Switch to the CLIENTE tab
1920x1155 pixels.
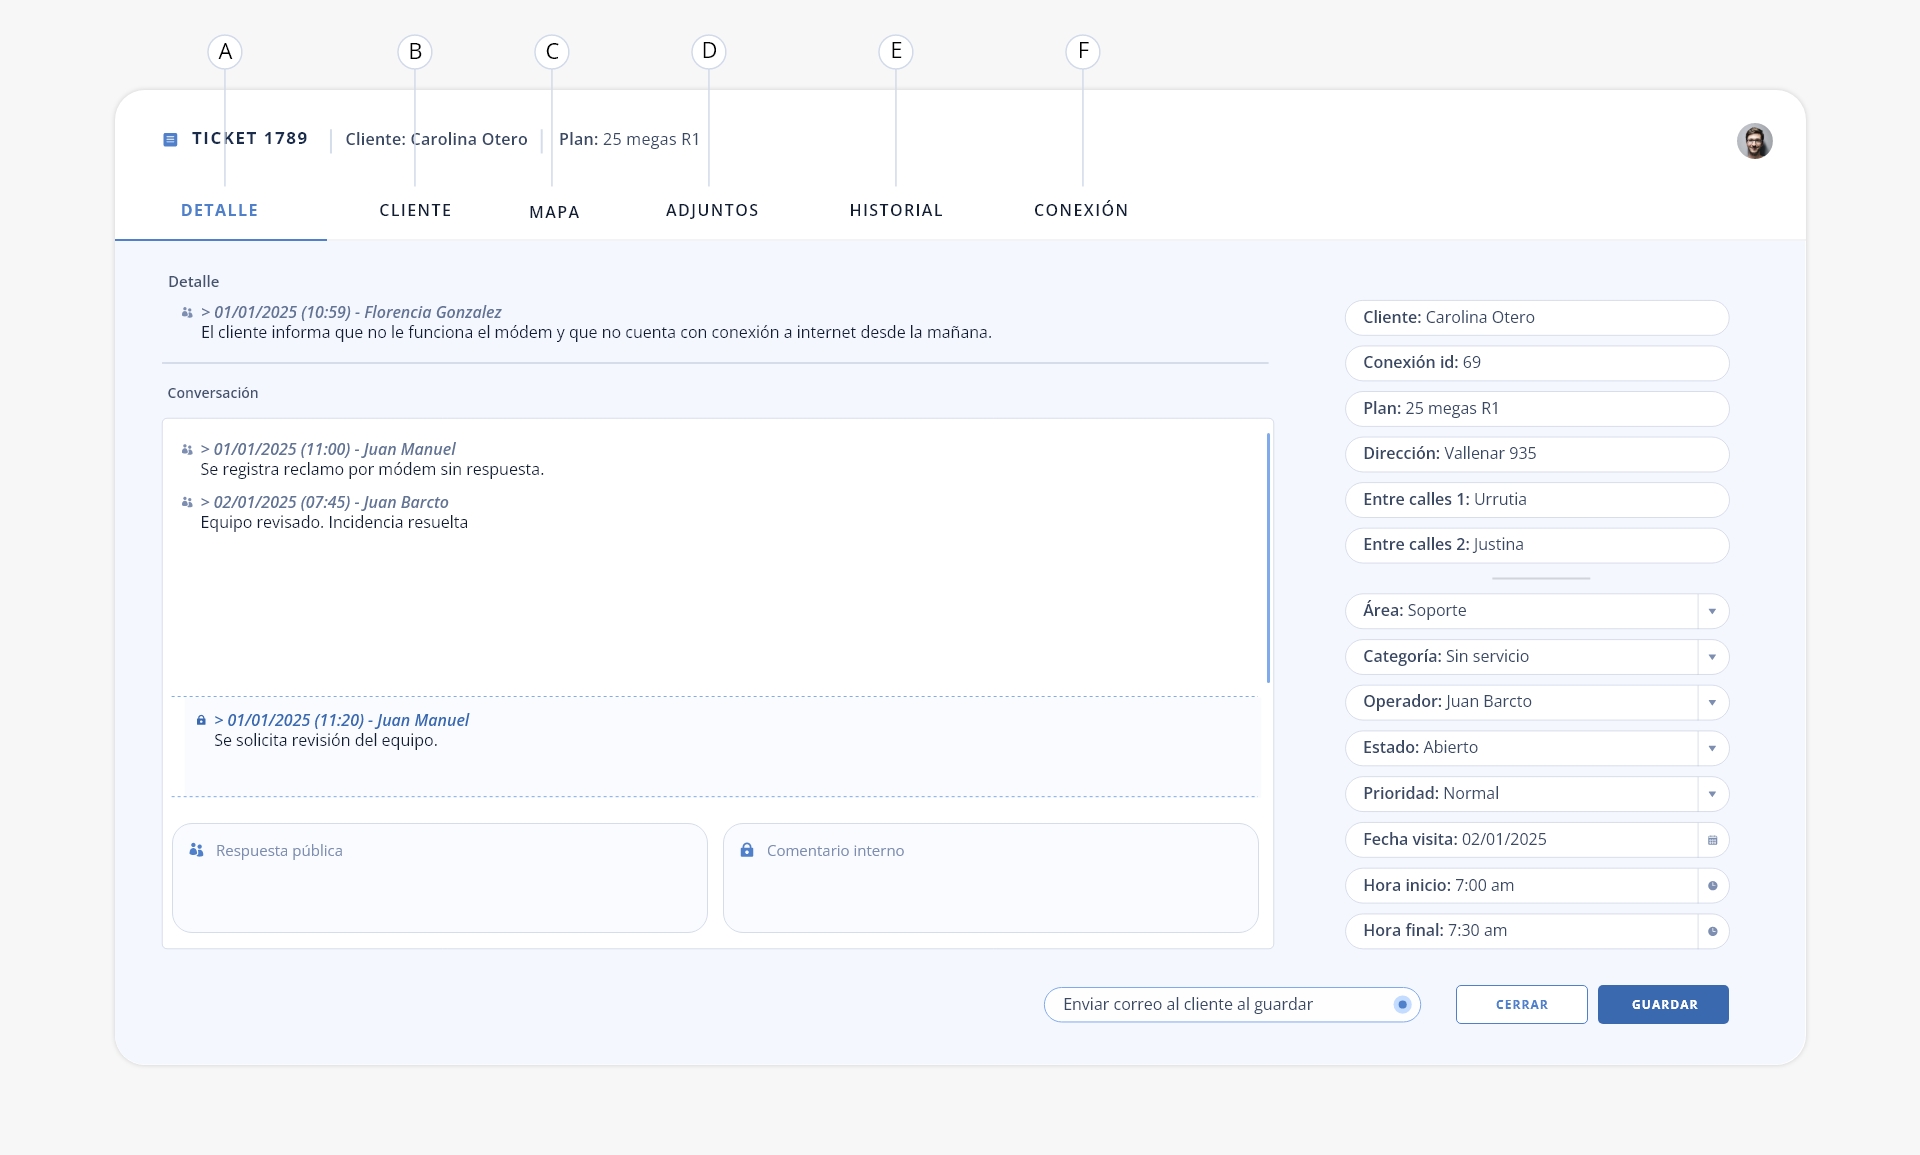click(x=415, y=210)
